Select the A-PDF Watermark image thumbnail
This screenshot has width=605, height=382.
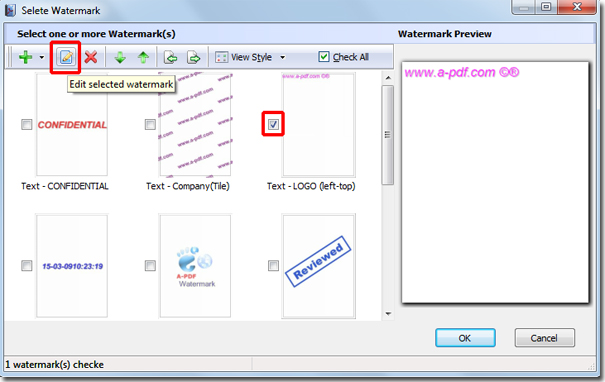point(195,266)
